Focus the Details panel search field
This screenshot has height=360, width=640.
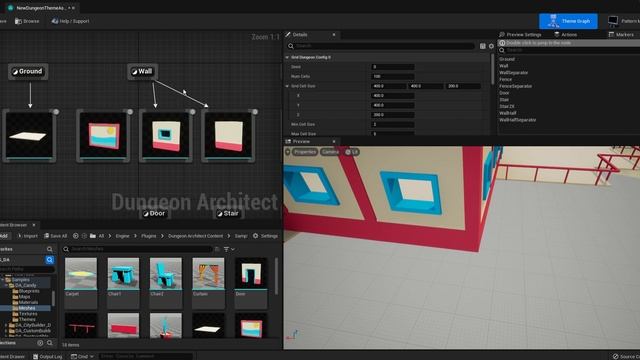[381, 46]
